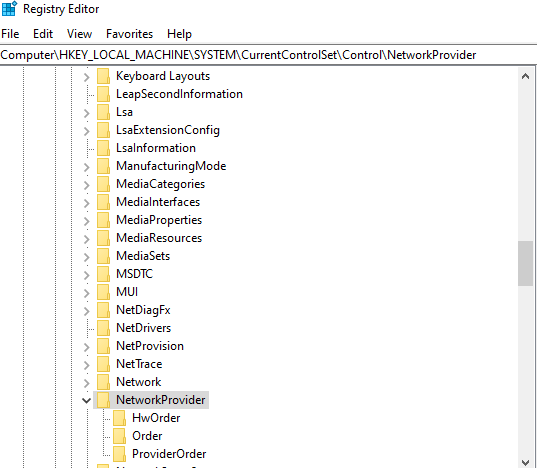Open the File menu

coord(10,34)
